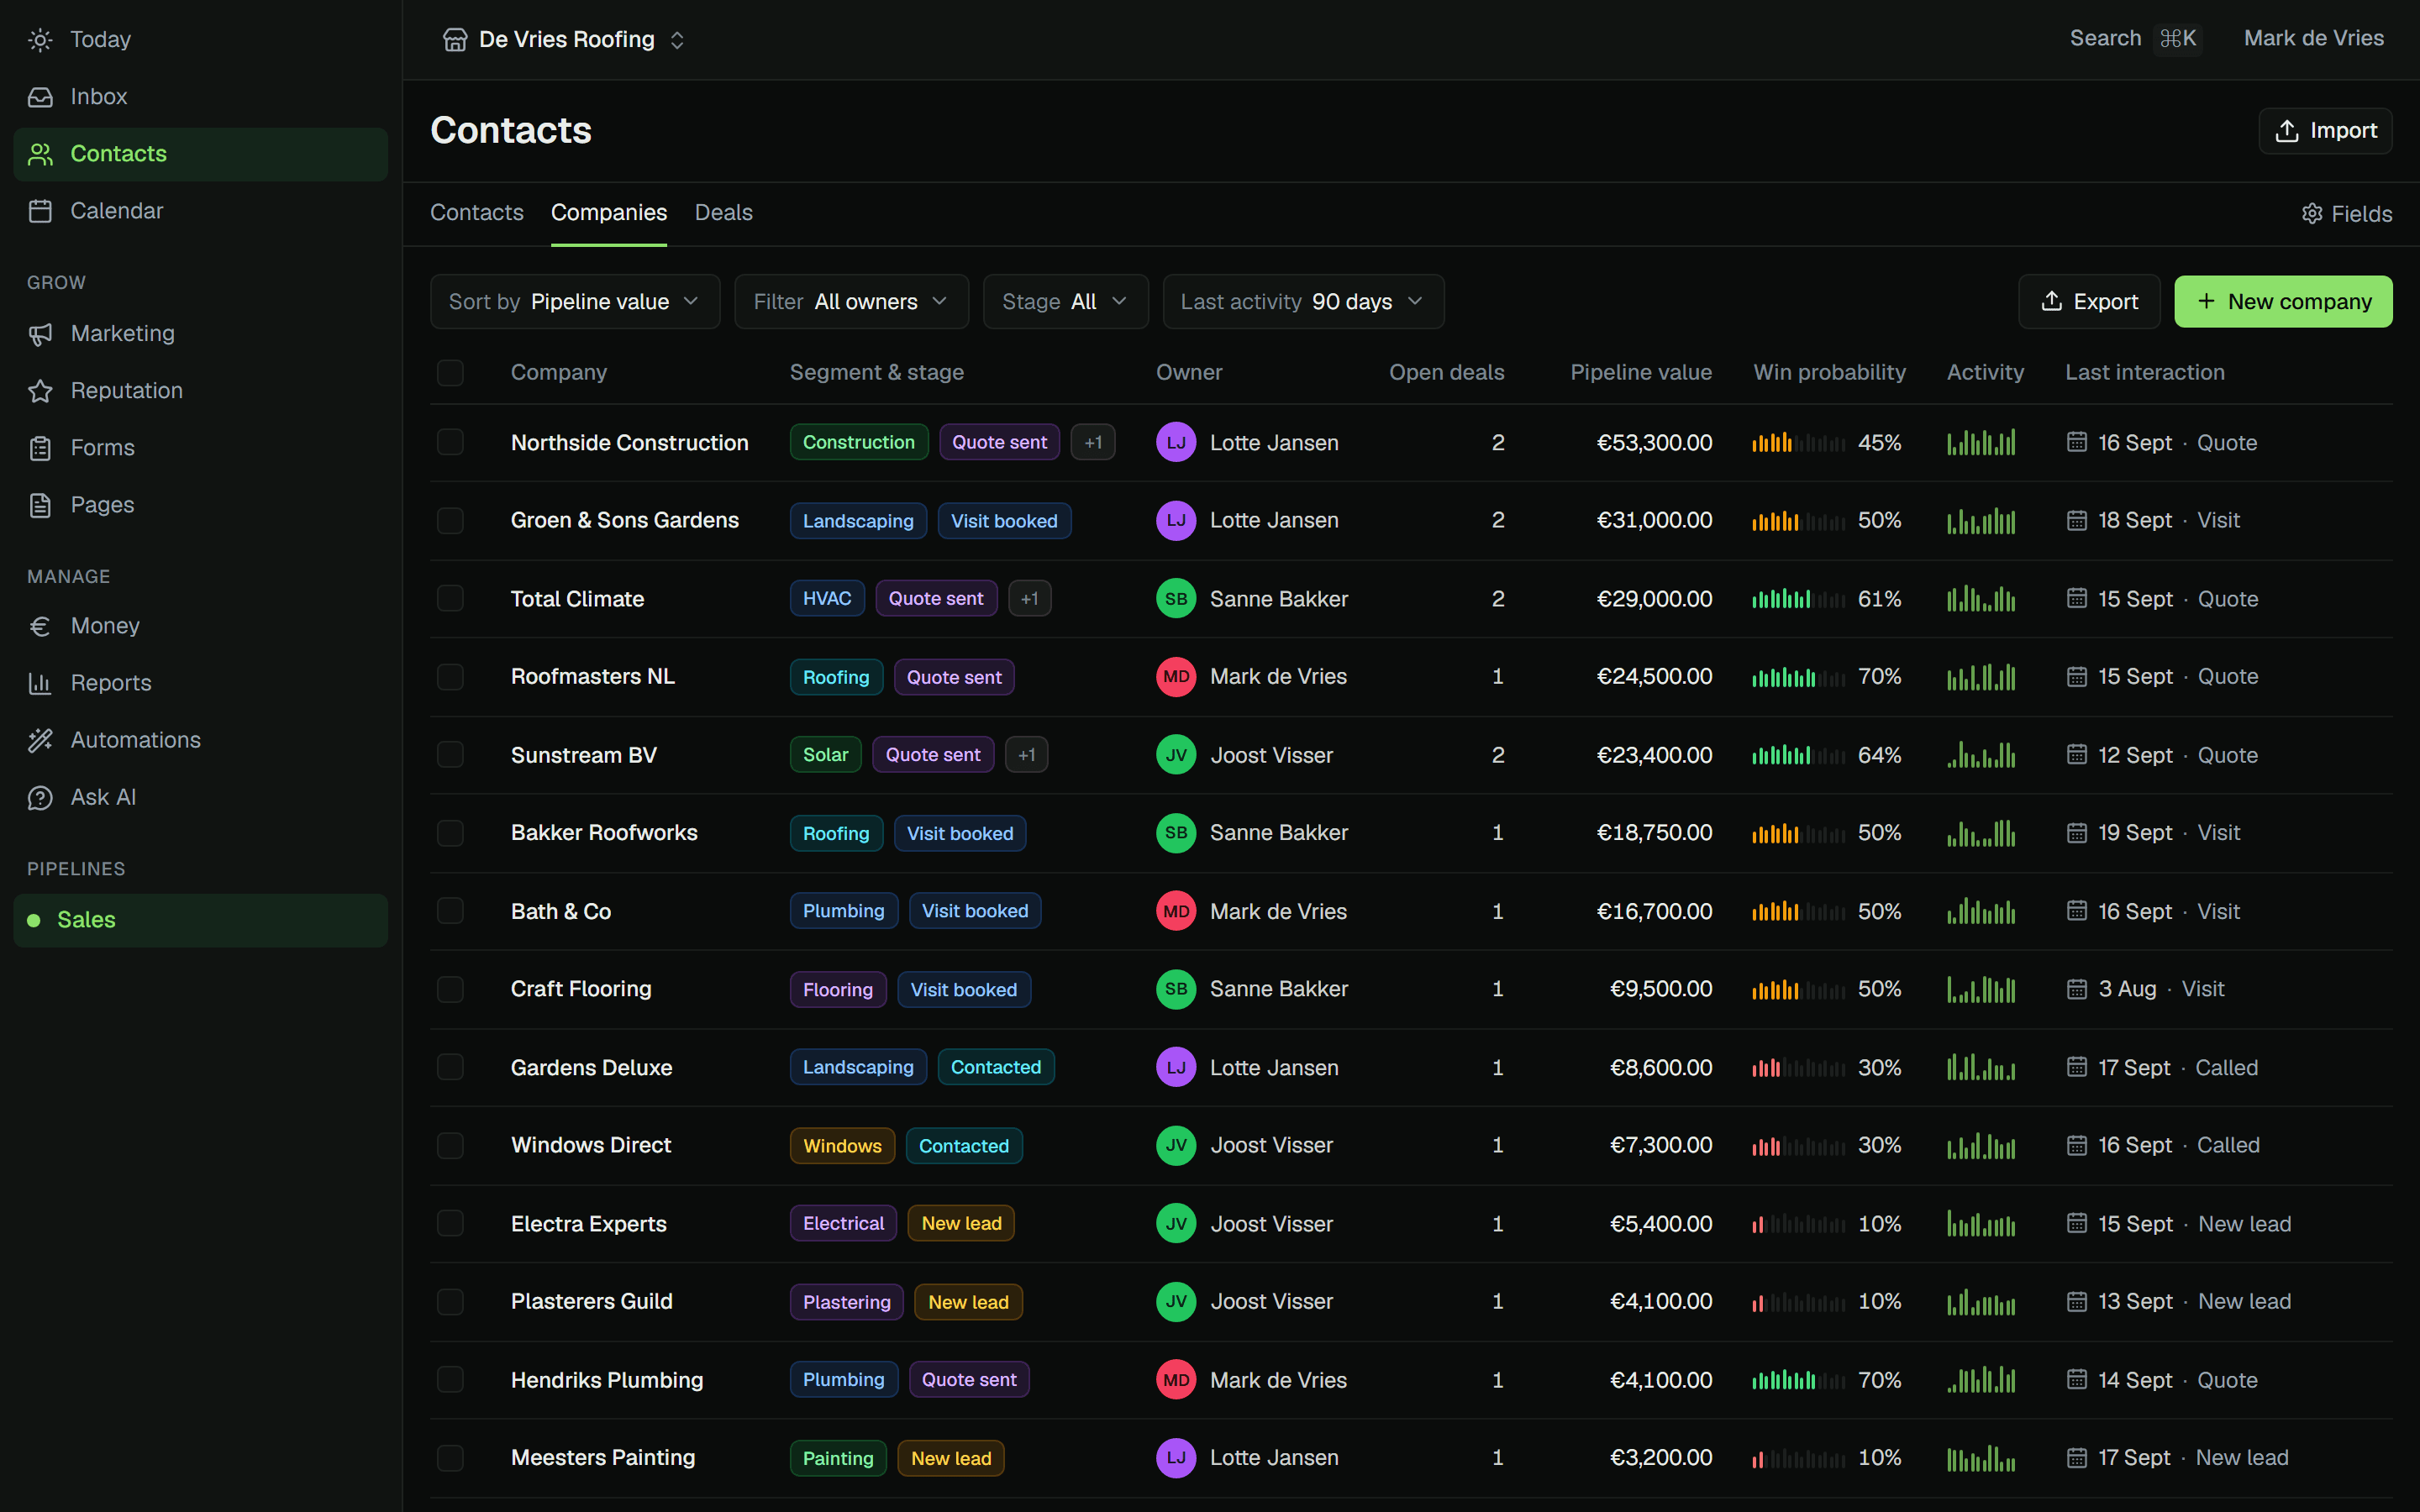The image size is (2420, 1512).
Task: Select the Total Climate row checkbox
Action: [x=450, y=599]
